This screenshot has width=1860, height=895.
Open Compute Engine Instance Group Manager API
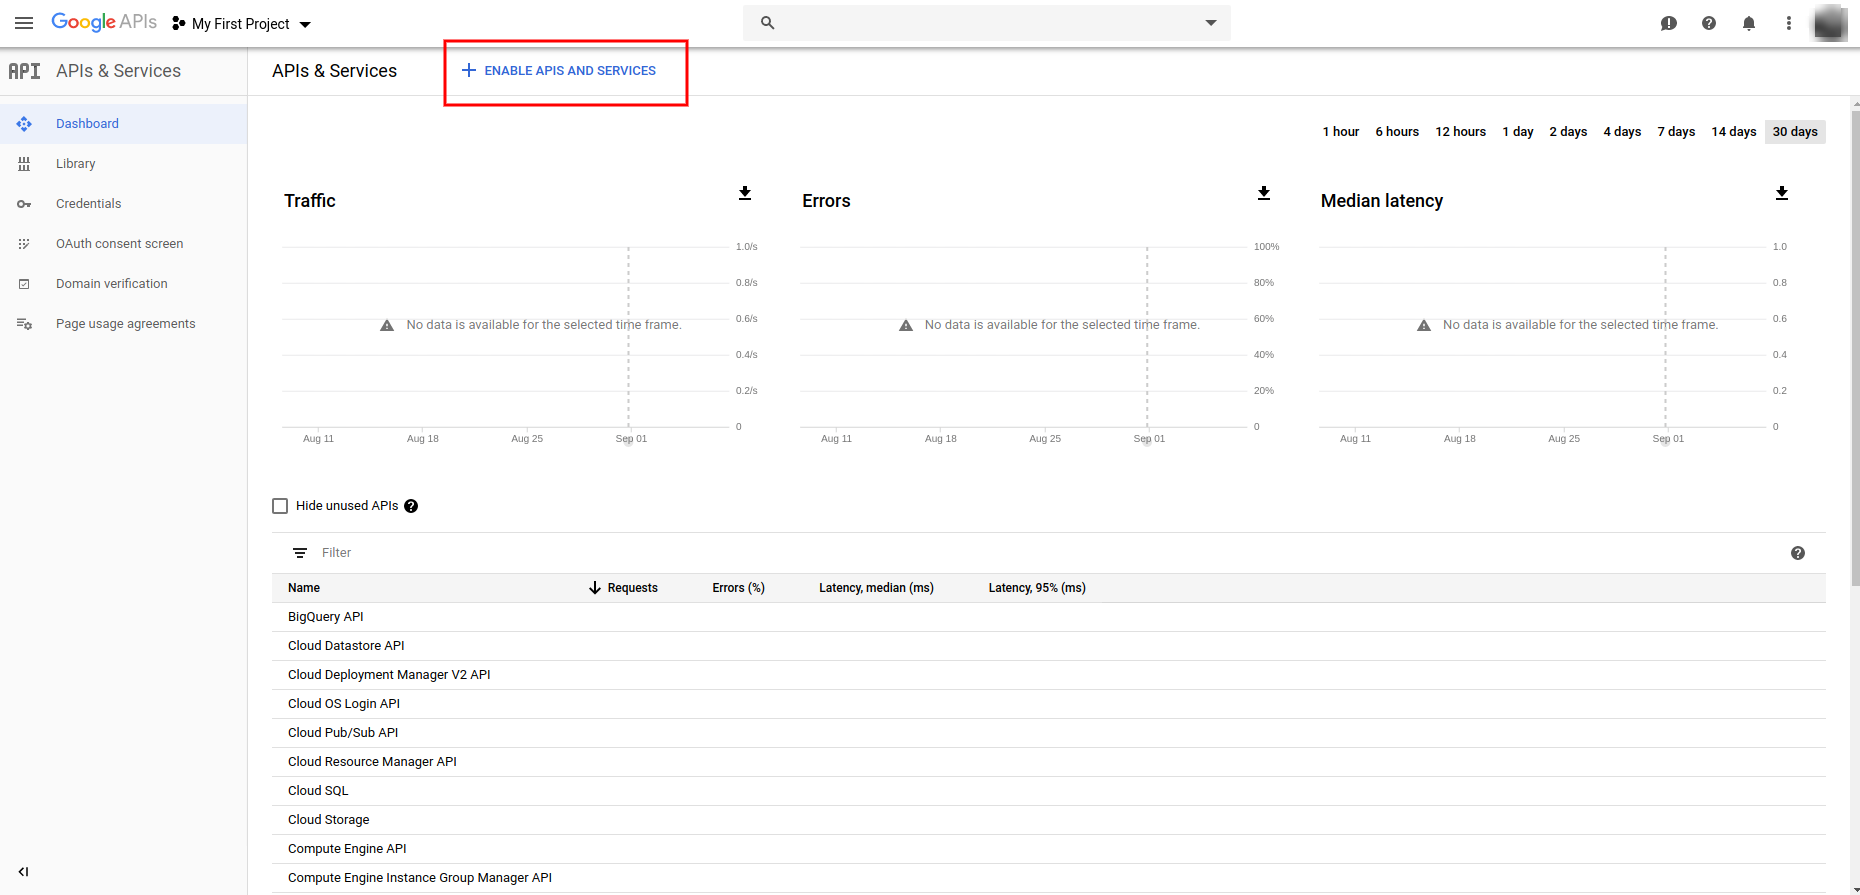[x=1048, y=878]
